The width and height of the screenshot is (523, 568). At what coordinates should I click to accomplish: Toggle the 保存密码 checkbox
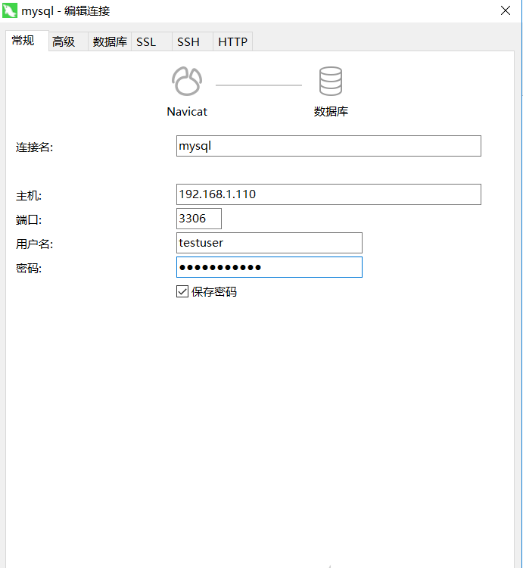coord(182,291)
